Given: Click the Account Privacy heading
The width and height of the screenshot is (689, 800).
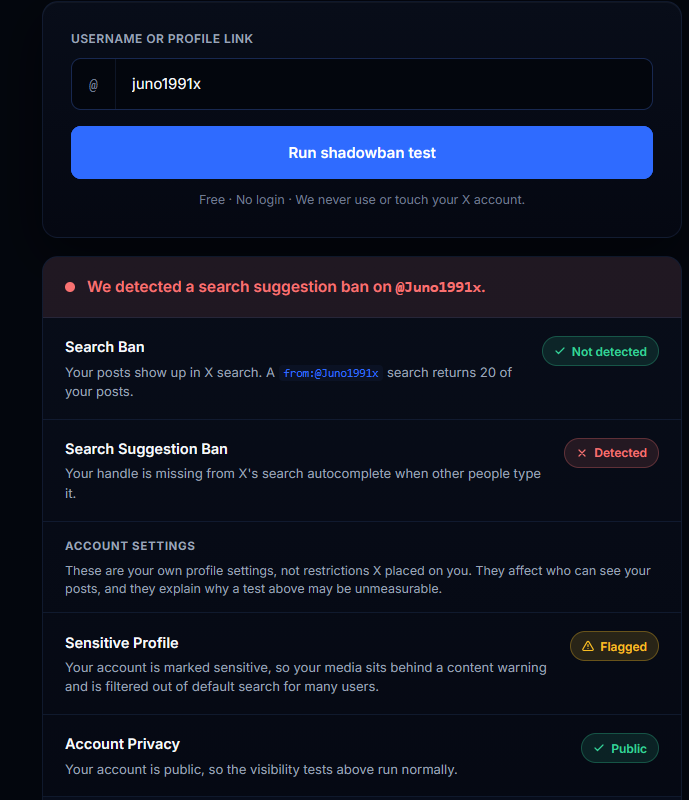Looking at the screenshot, I should tap(122, 744).
